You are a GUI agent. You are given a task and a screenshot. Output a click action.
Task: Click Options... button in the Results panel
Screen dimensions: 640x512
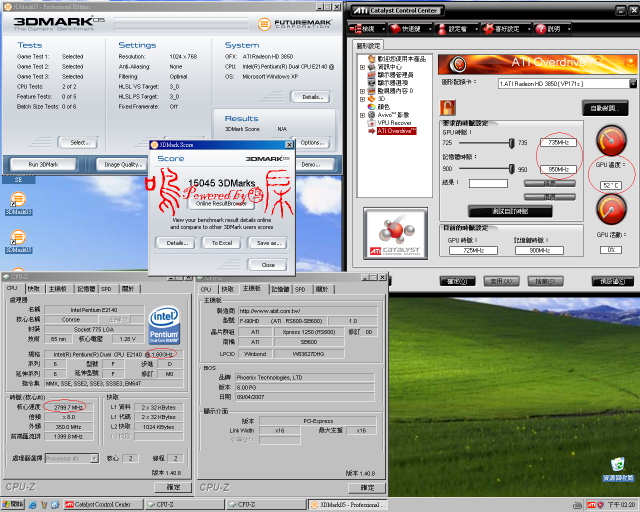pos(313,142)
